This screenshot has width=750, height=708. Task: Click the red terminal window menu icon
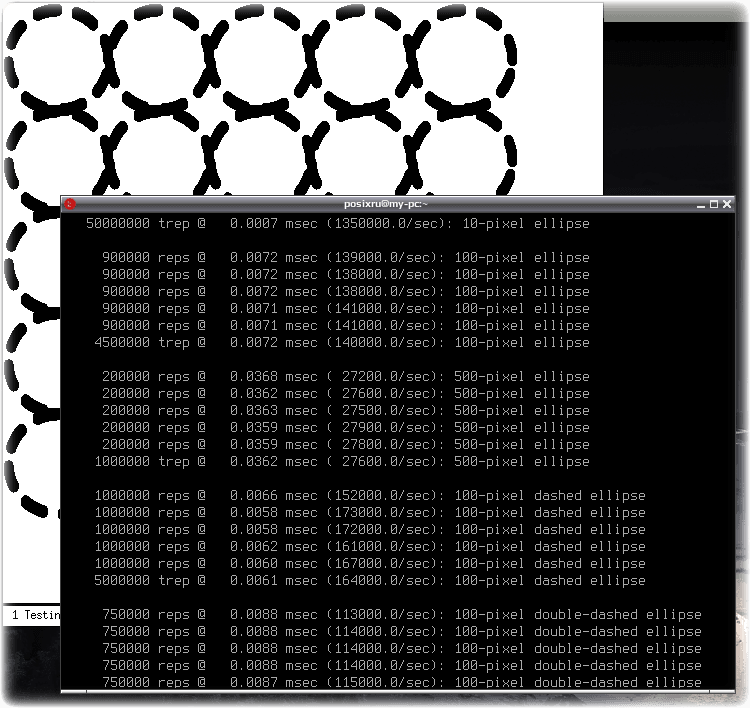(70, 204)
